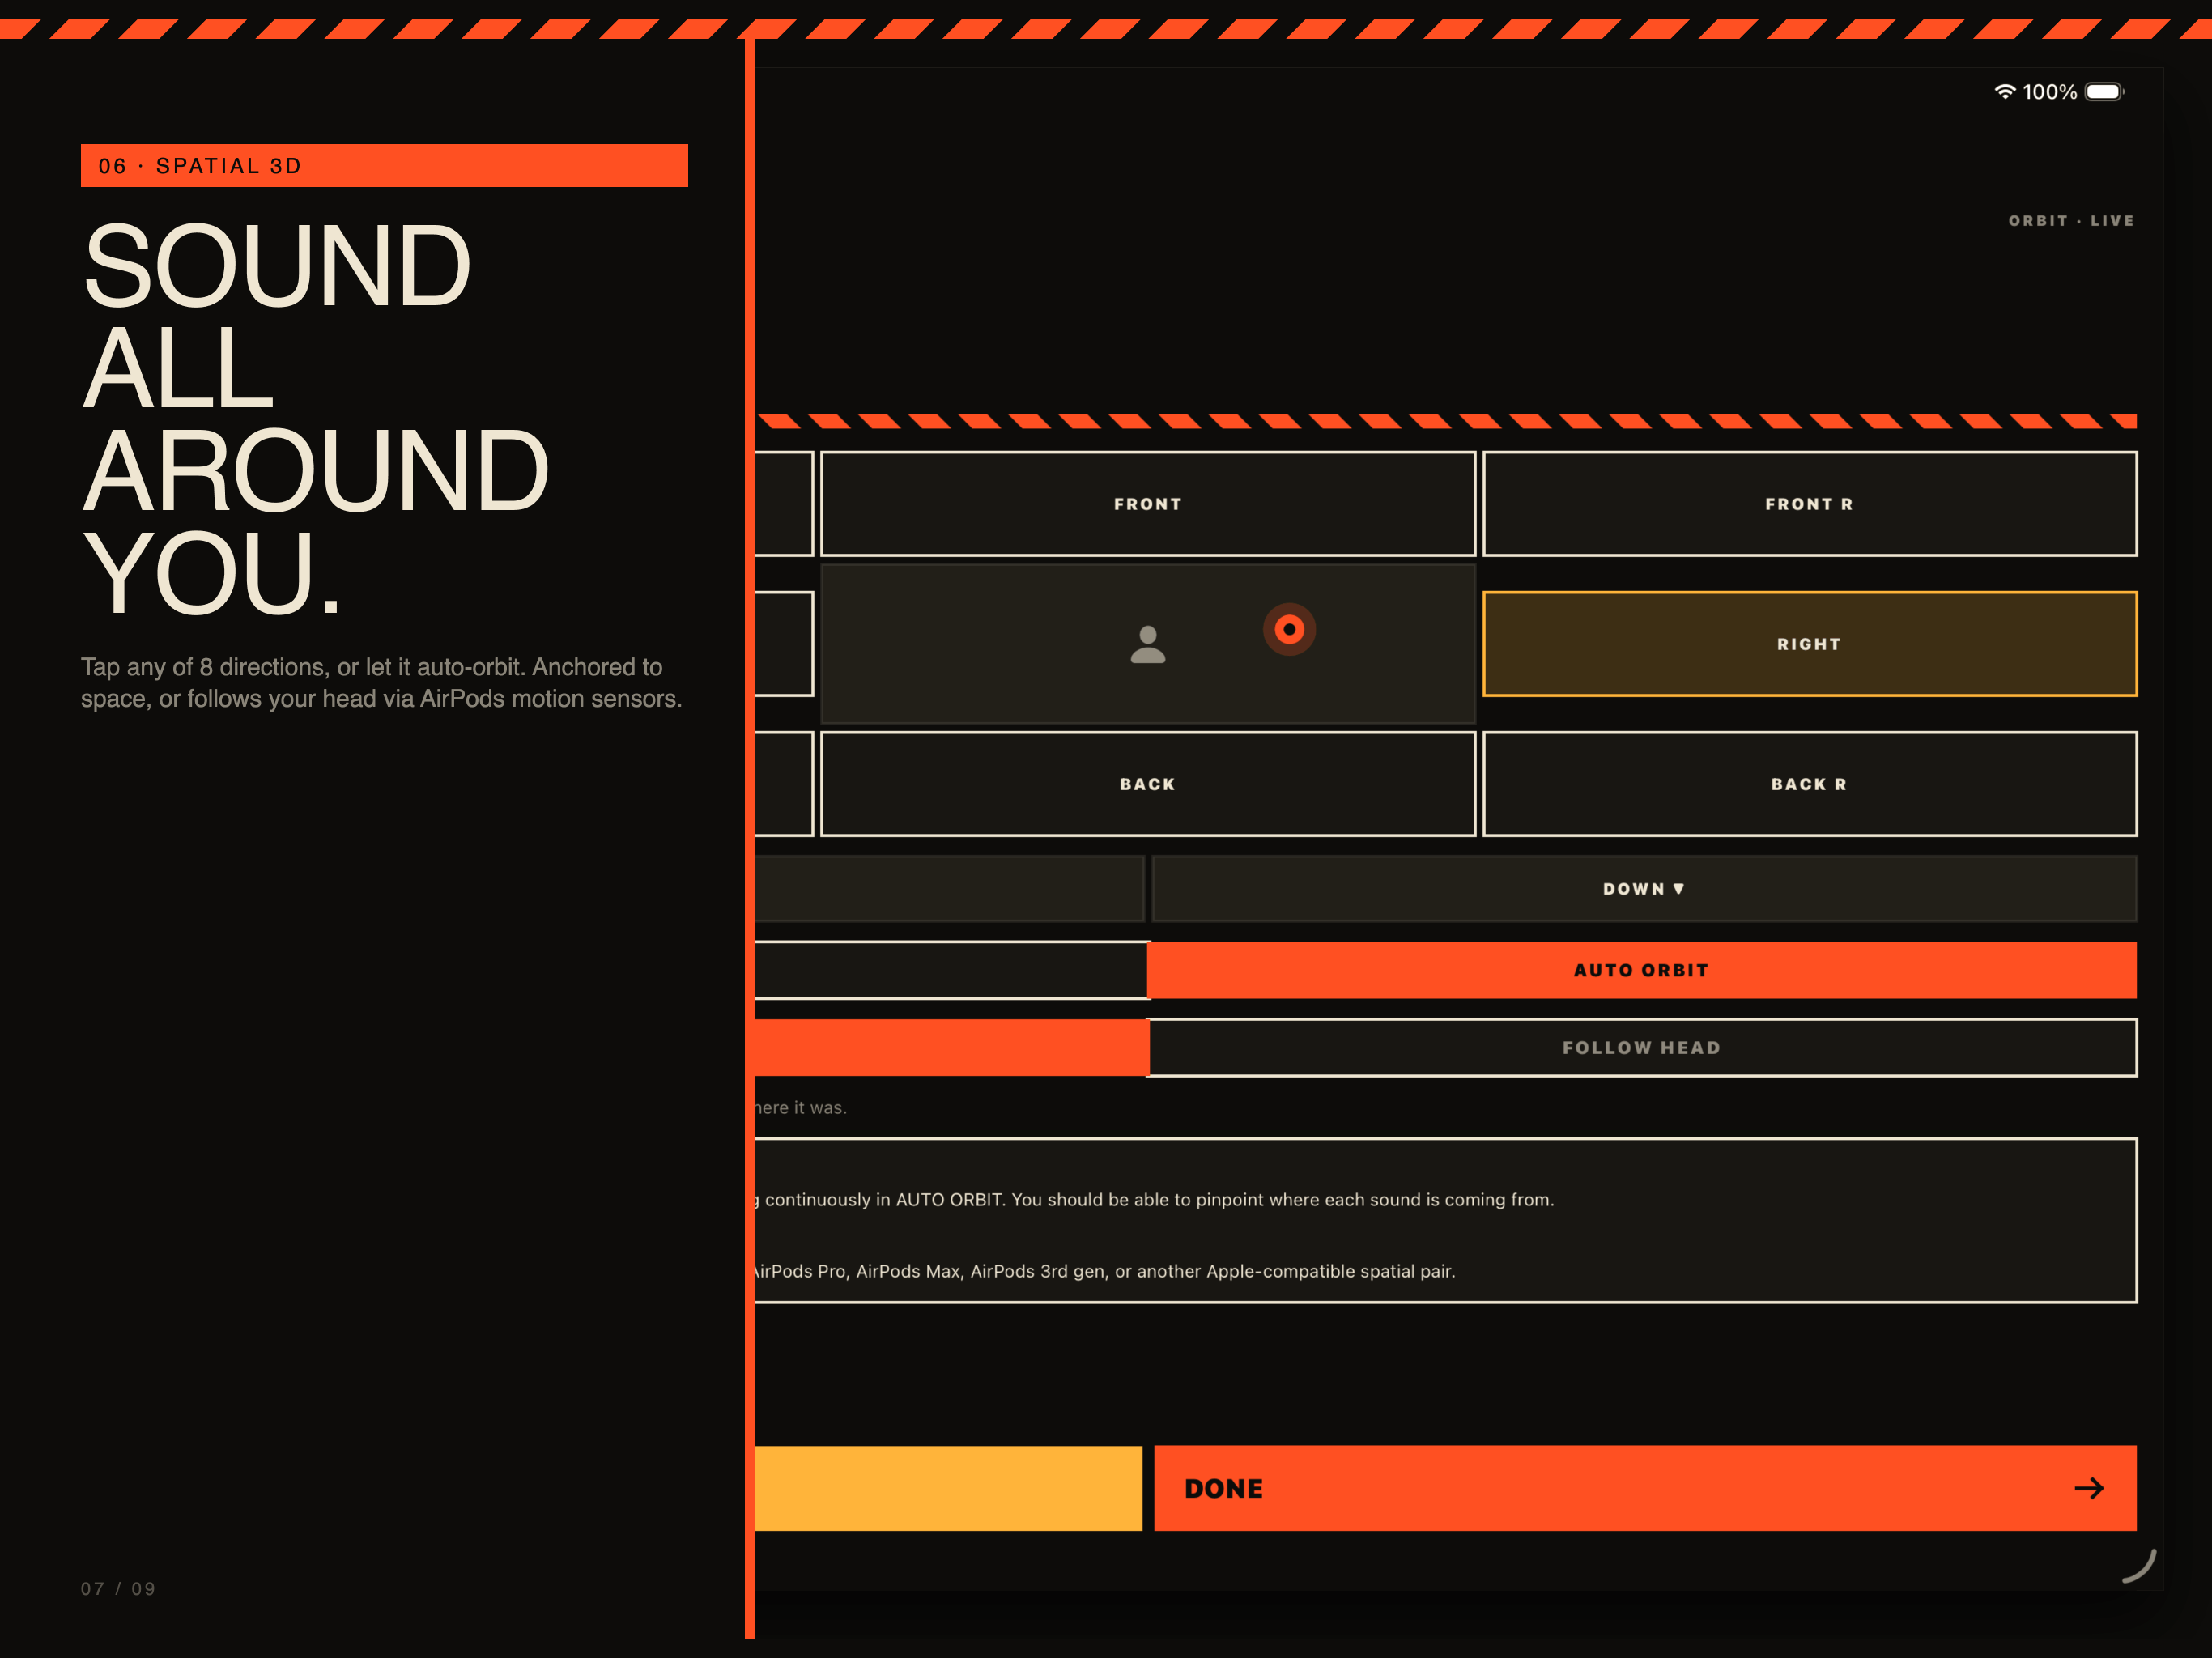Screen dimensions: 2212x1658
Task: Switch to FOLLOW HEAD mode
Action: [1642, 1048]
